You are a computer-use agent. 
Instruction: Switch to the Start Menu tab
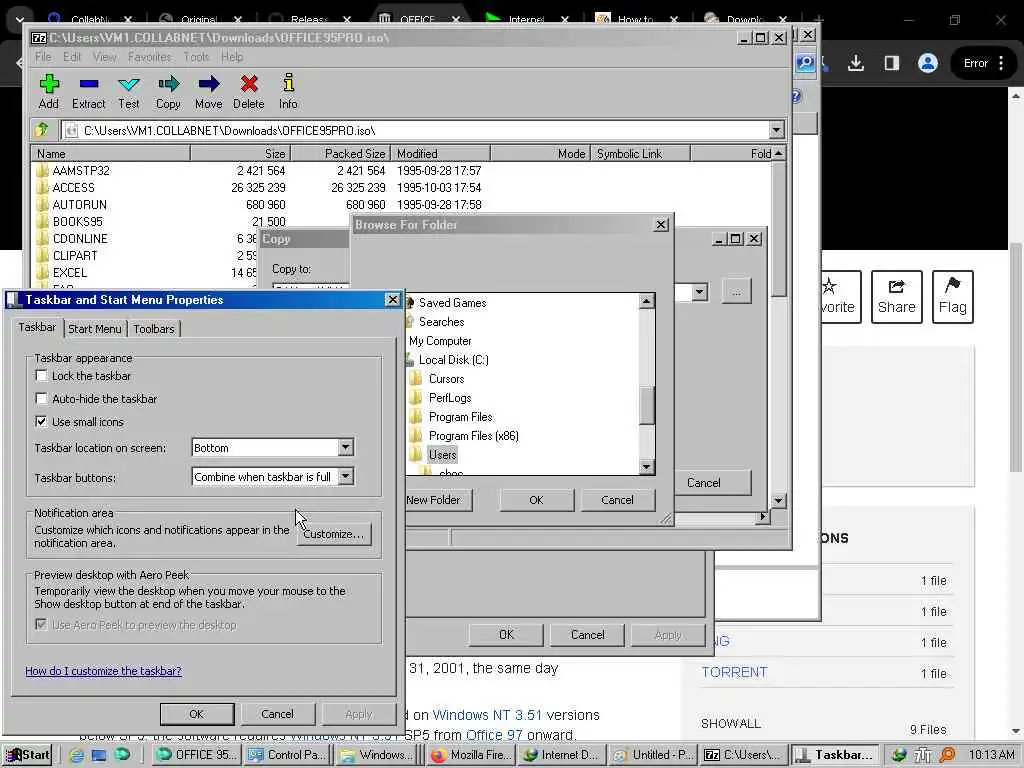click(x=95, y=328)
